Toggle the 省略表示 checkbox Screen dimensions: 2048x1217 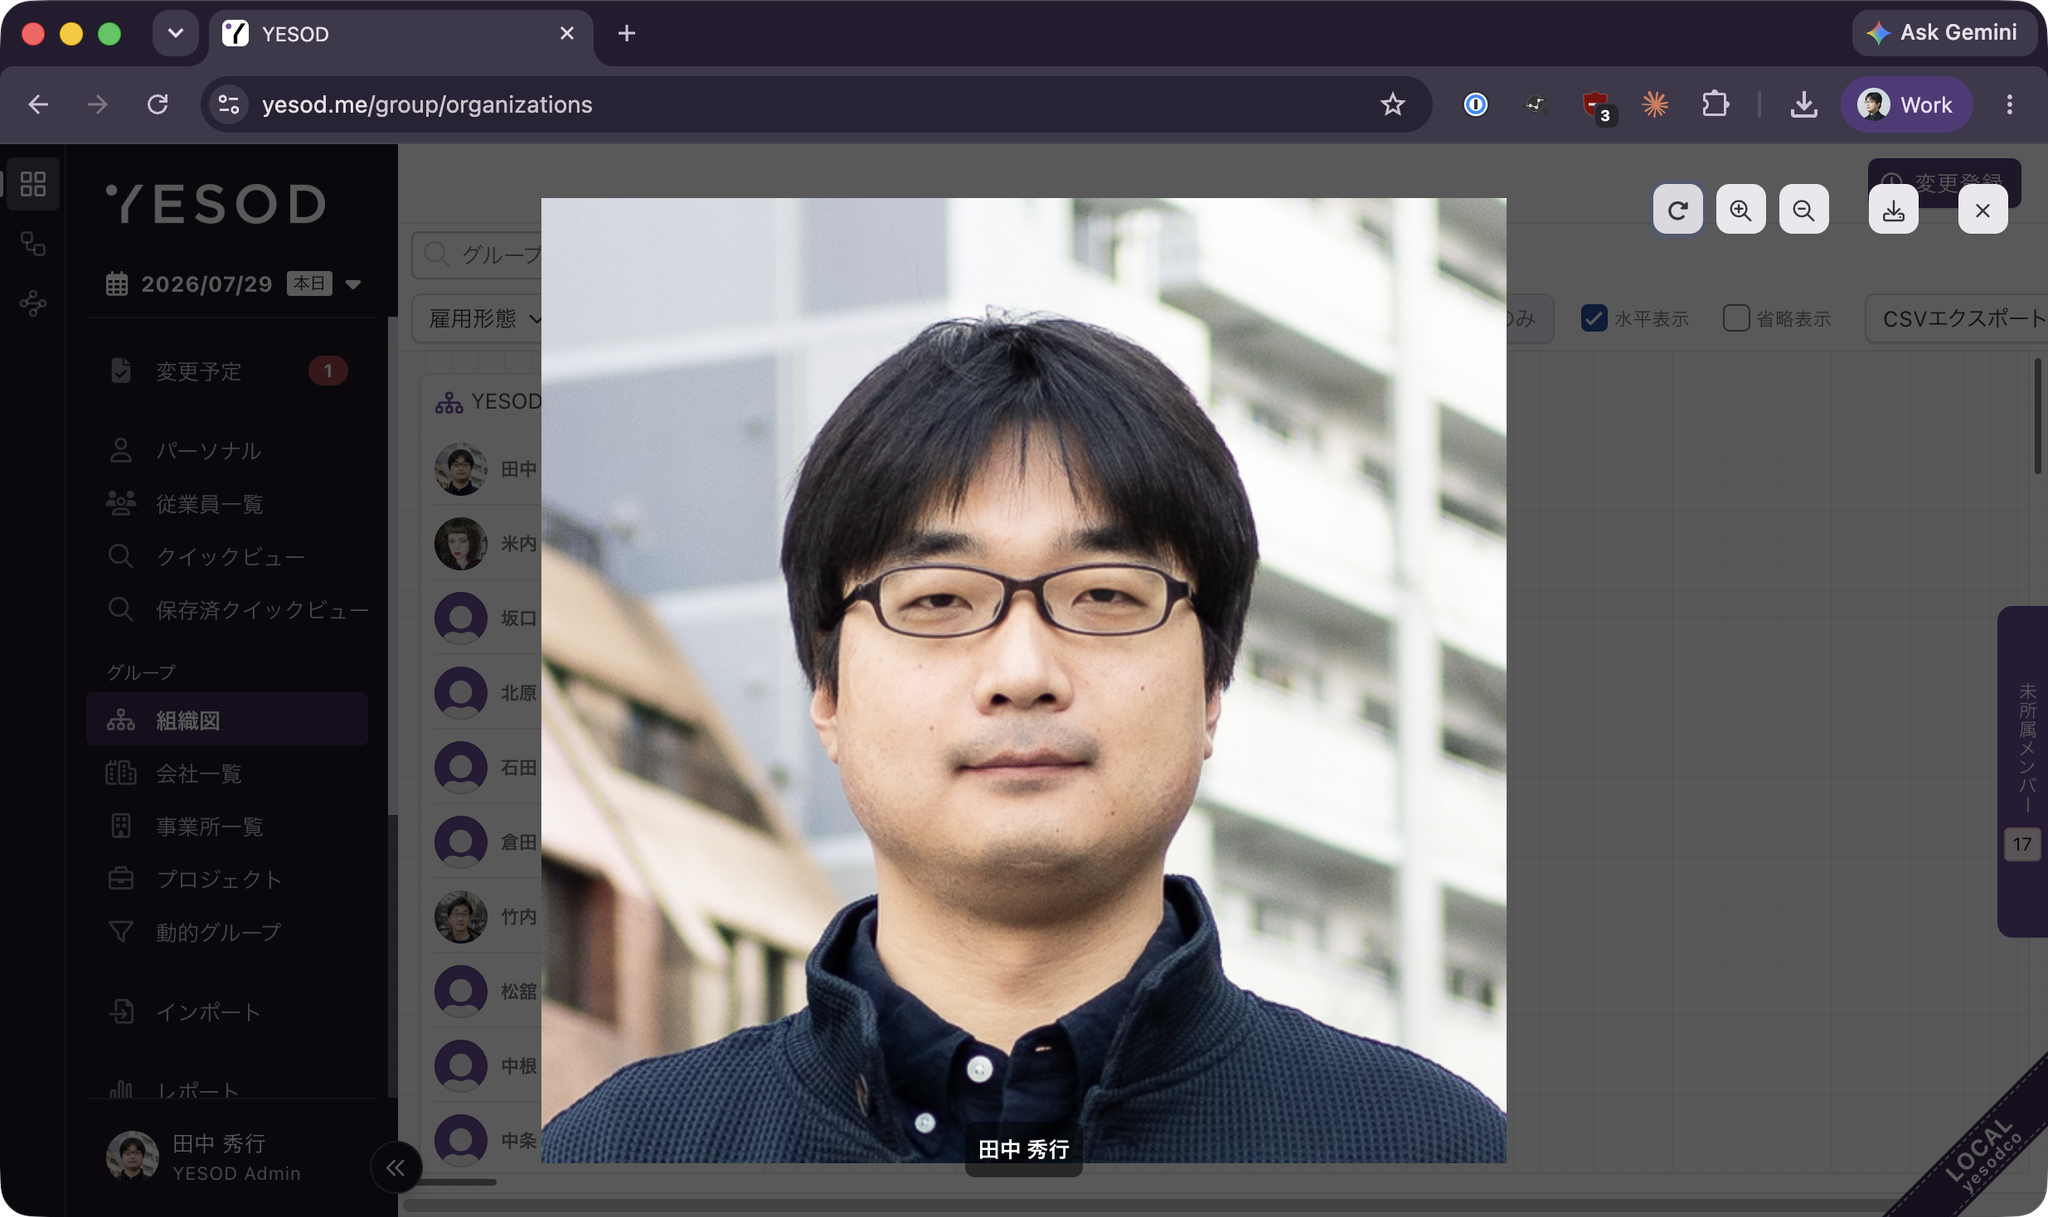pyautogui.click(x=1736, y=319)
